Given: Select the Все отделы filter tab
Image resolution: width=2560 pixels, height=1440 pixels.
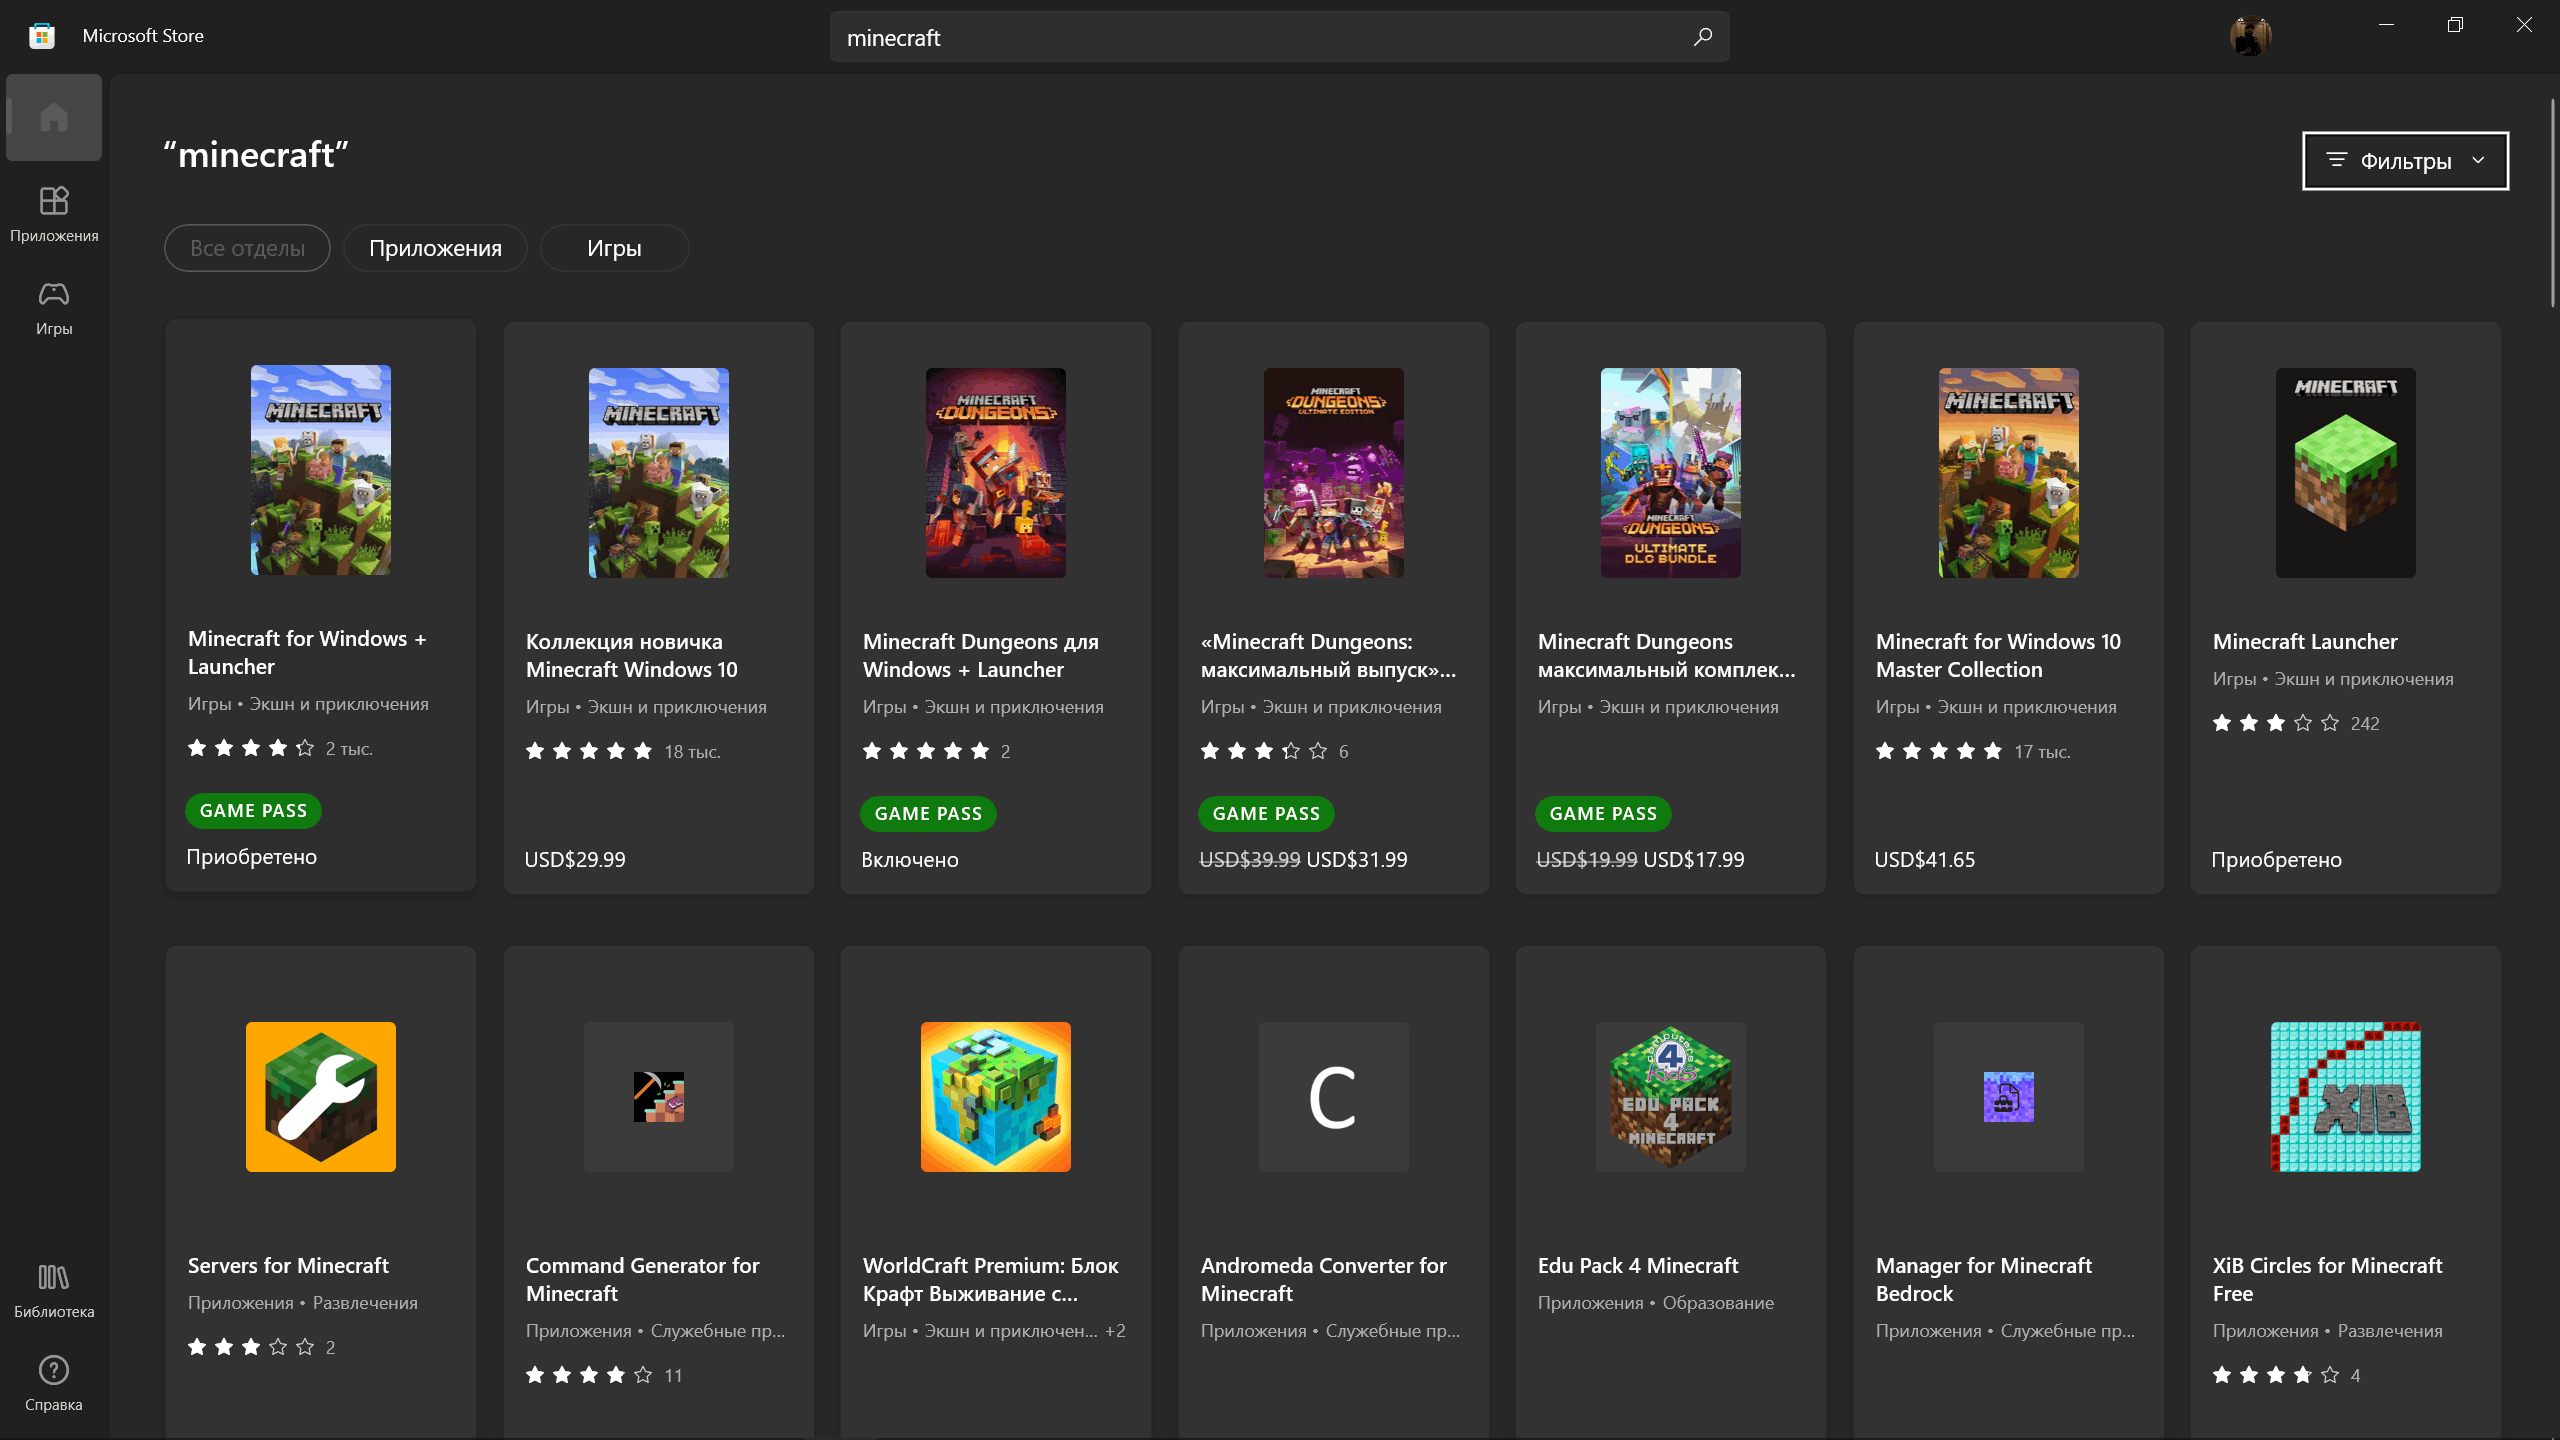Looking at the screenshot, I should [x=247, y=248].
